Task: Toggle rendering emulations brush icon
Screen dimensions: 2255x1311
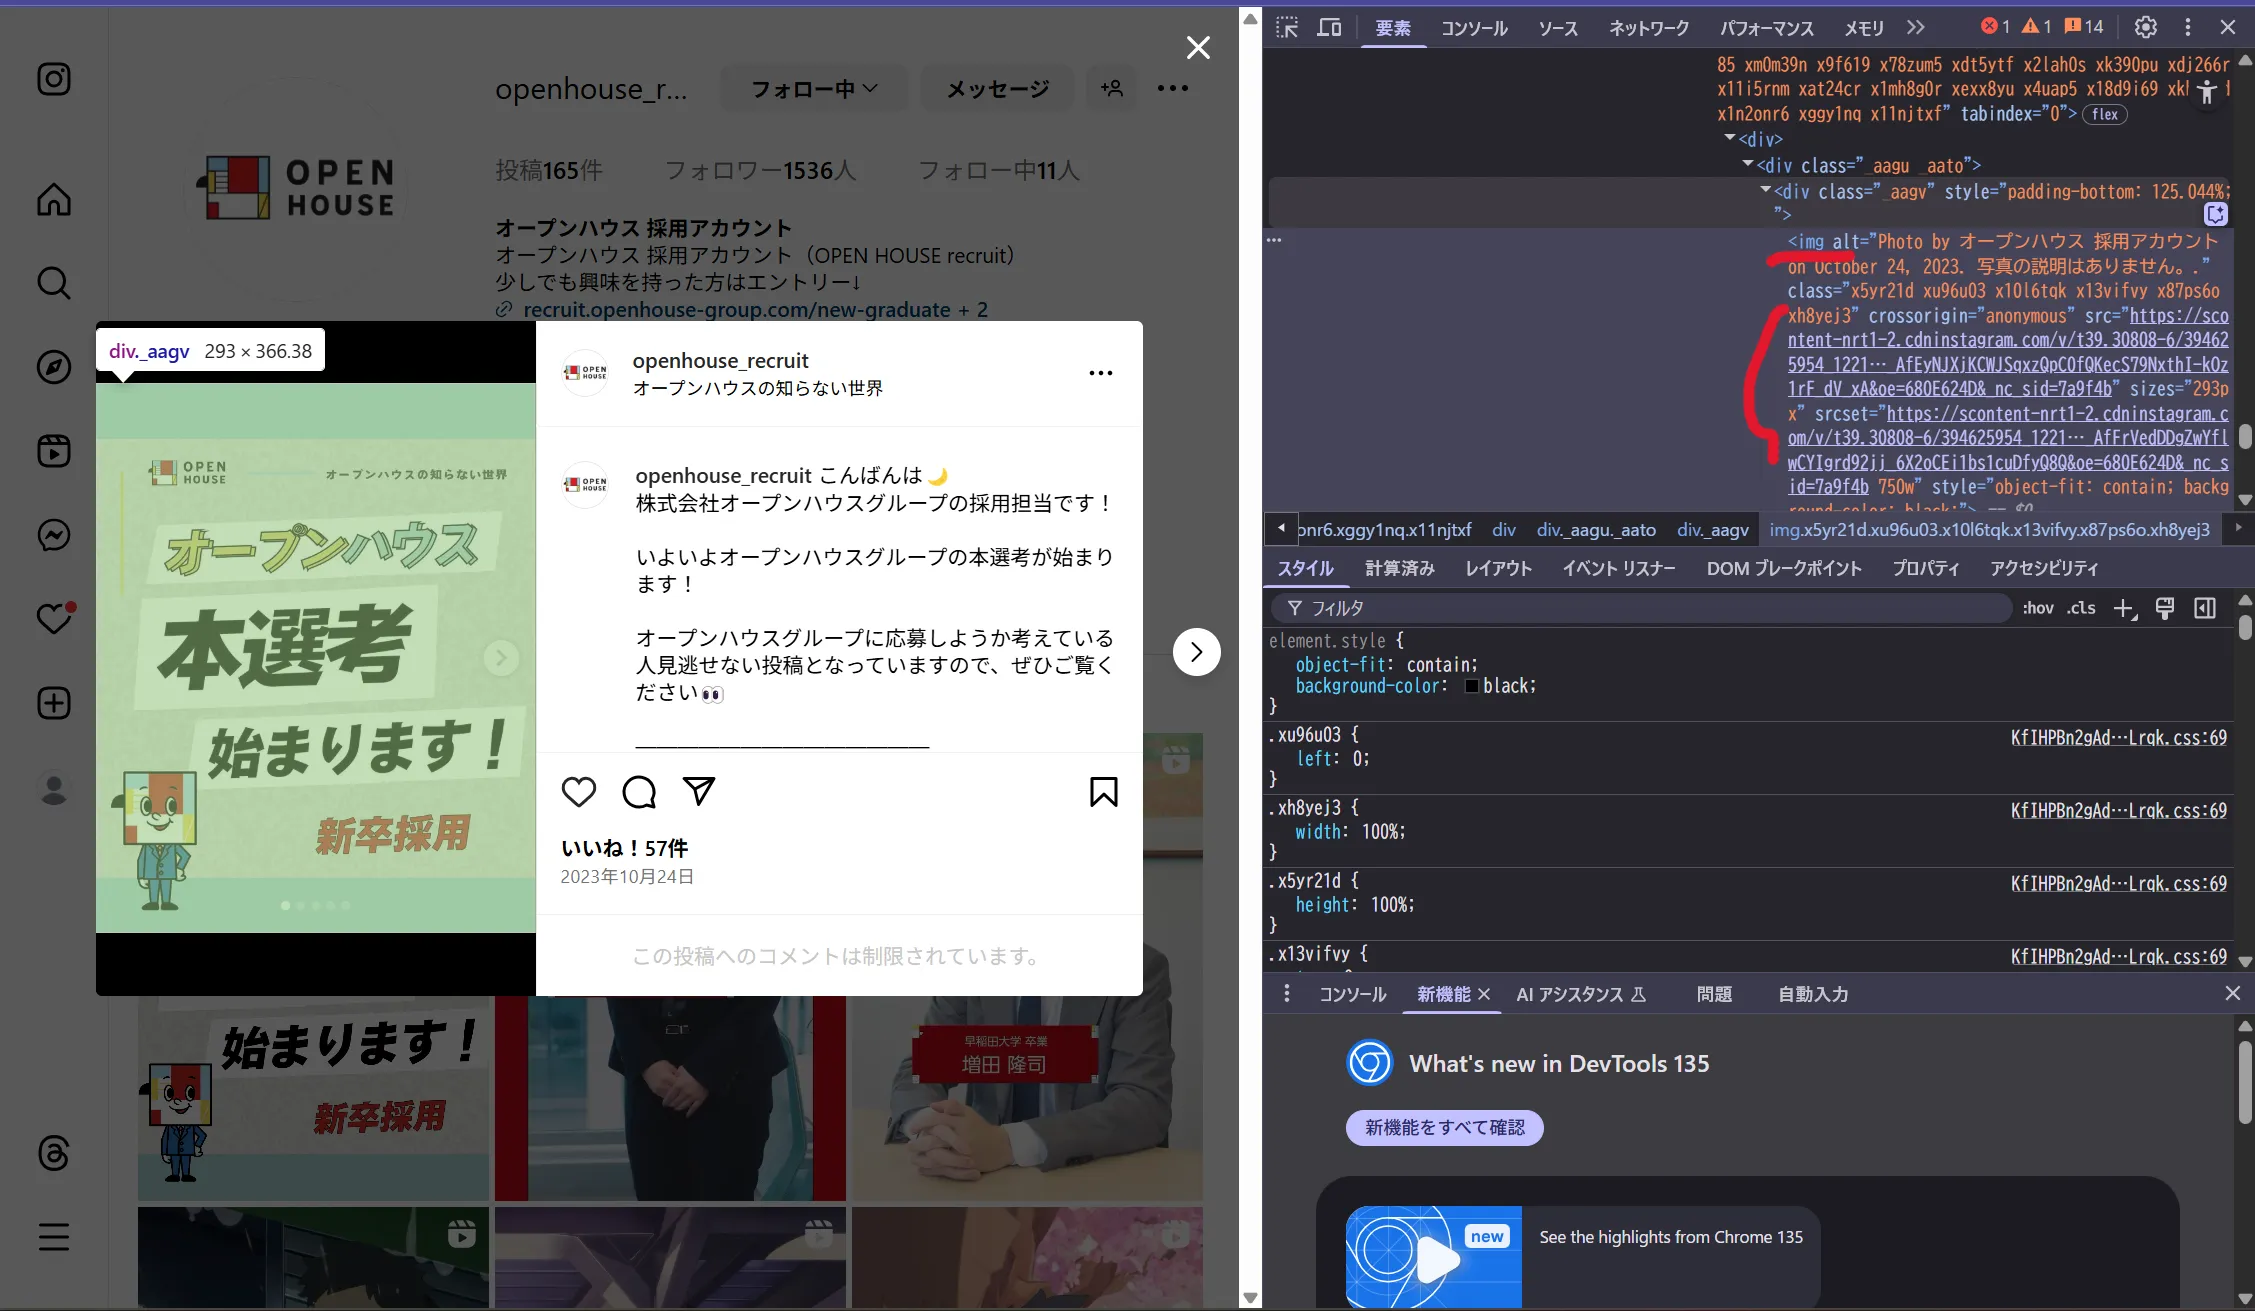Action: [2165, 608]
